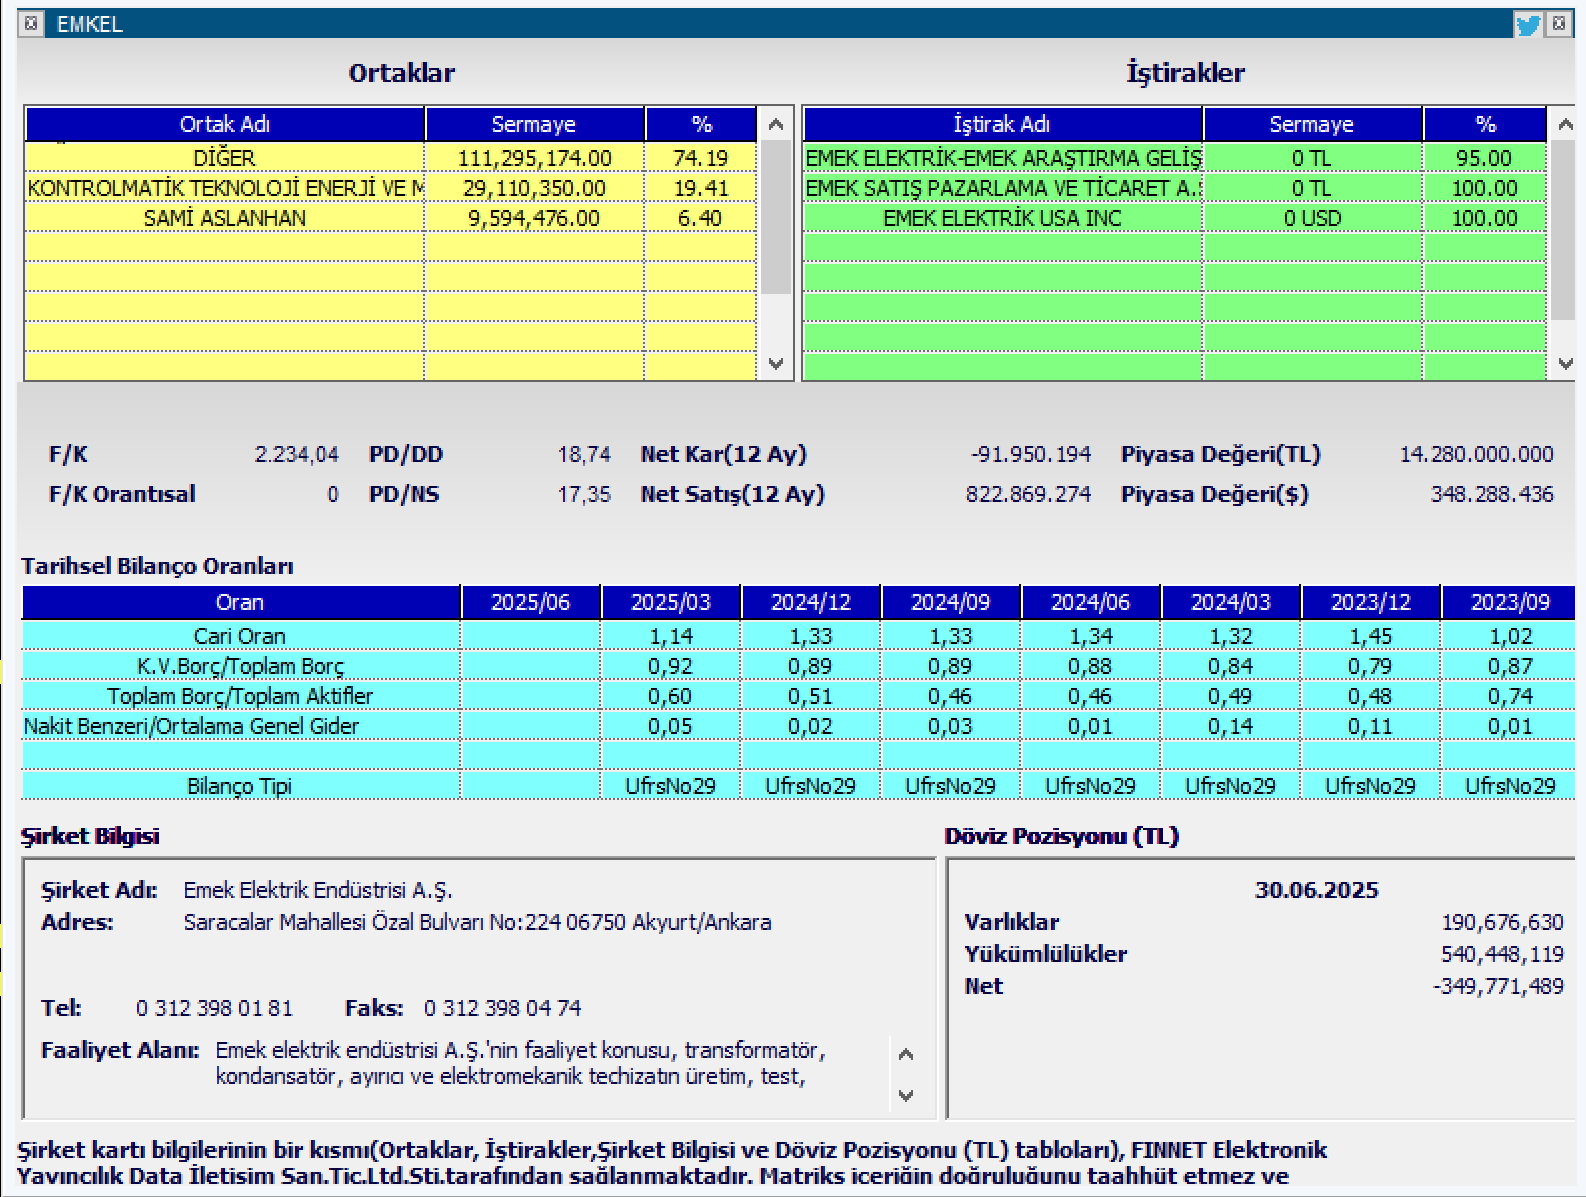Click the 95.00 percentage cell
This screenshot has height=1197, width=1586.
pyautogui.click(x=1484, y=158)
